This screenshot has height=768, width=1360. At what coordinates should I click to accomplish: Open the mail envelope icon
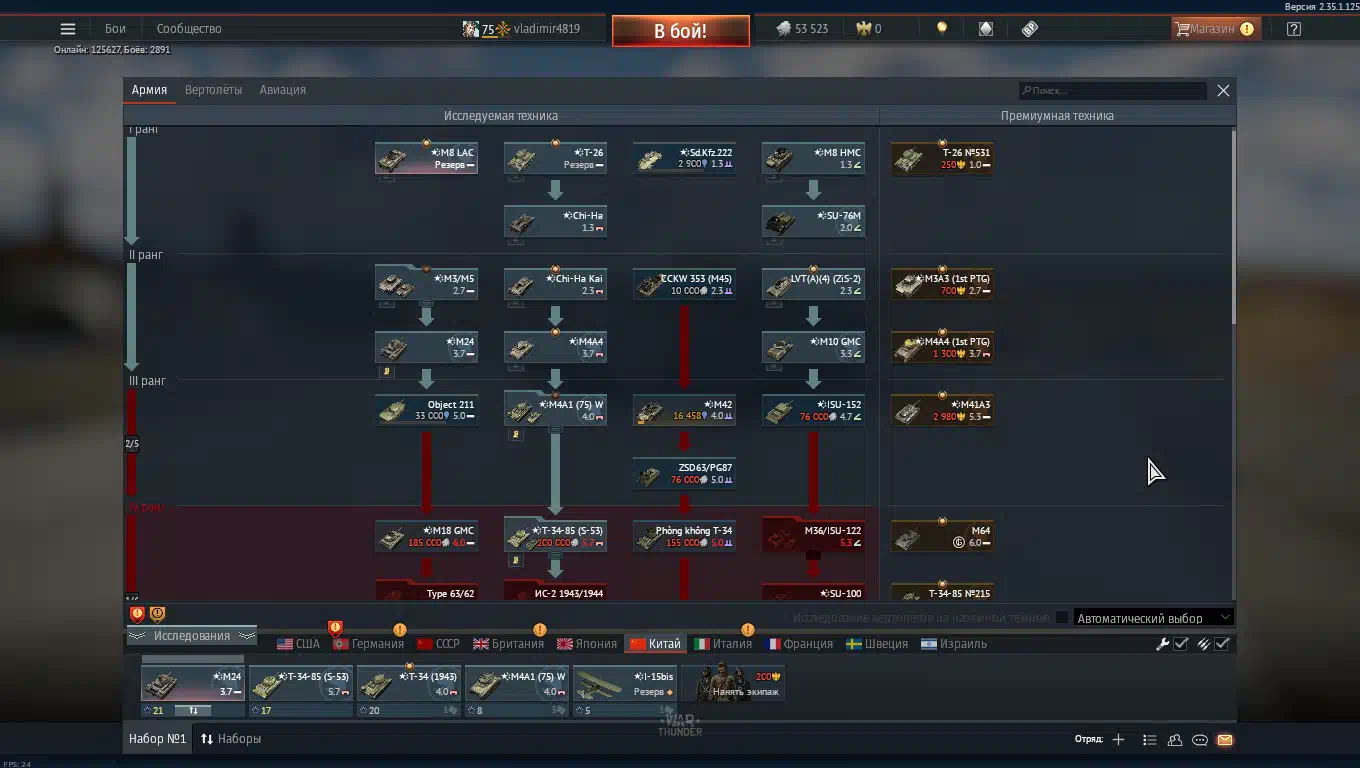pos(1225,740)
